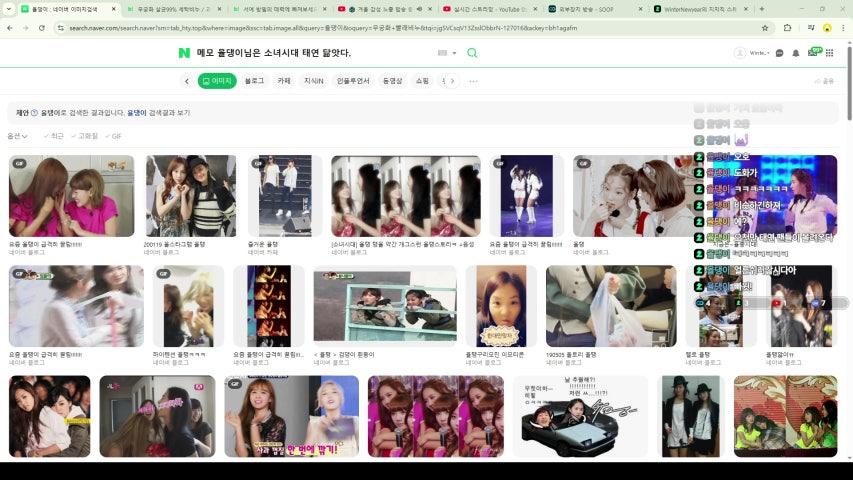Click the green Naver N logo
The height and width of the screenshot is (480, 853).
[184, 53]
